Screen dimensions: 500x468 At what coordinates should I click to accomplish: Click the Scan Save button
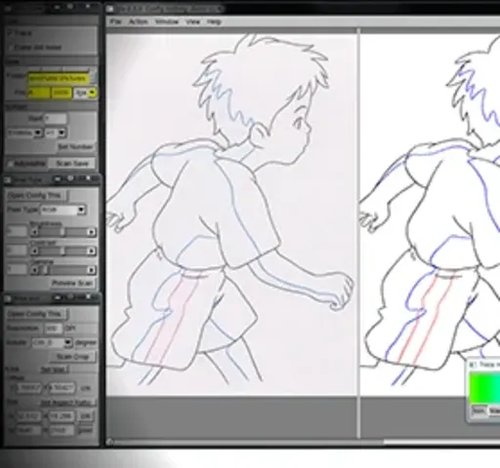[x=72, y=163]
